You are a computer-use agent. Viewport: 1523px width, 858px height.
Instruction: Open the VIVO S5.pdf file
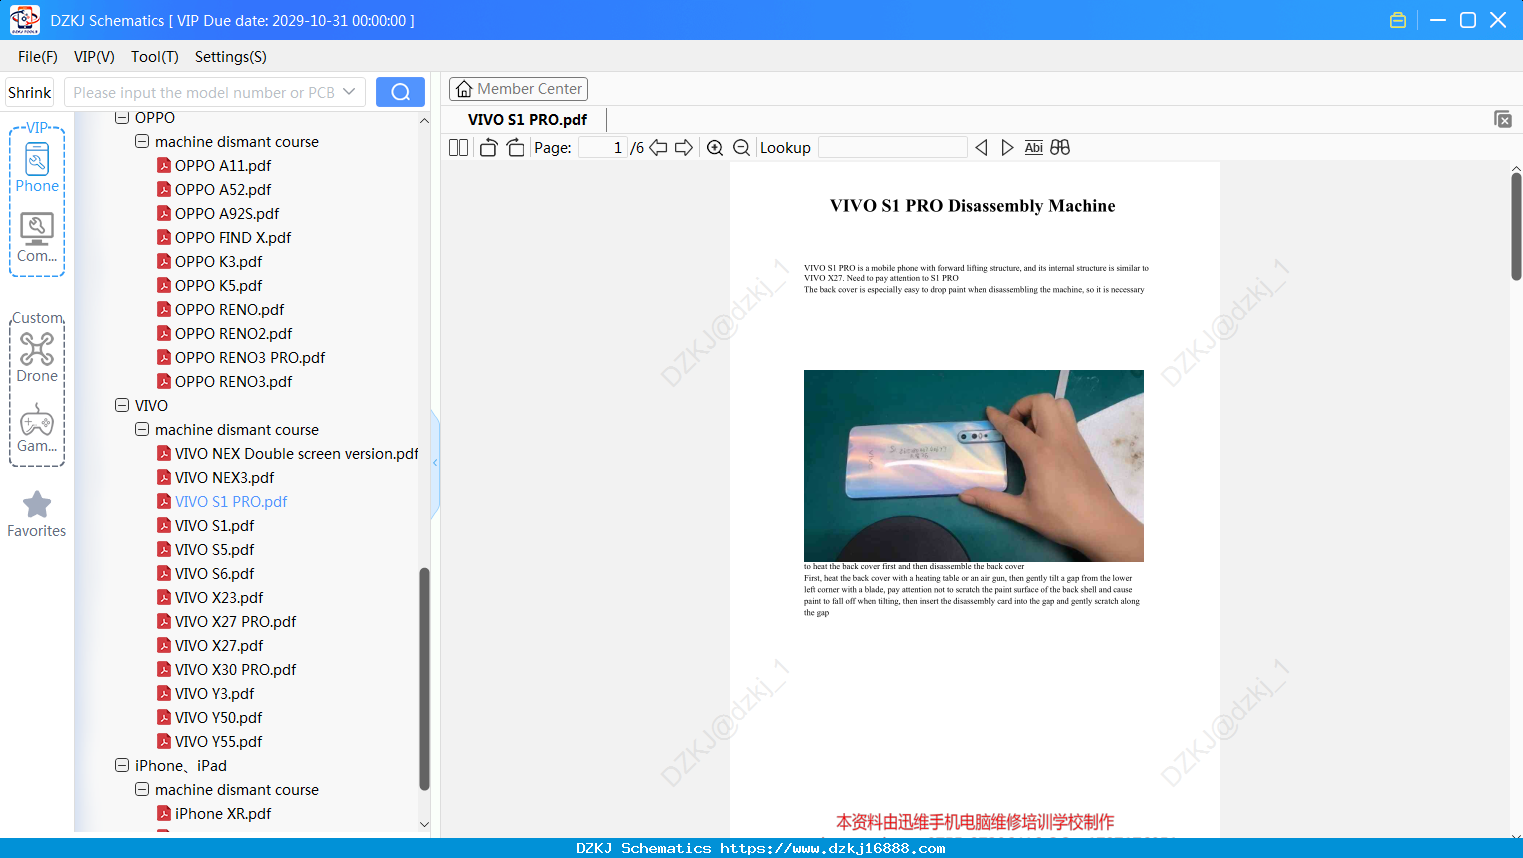pyautogui.click(x=215, y=549)
